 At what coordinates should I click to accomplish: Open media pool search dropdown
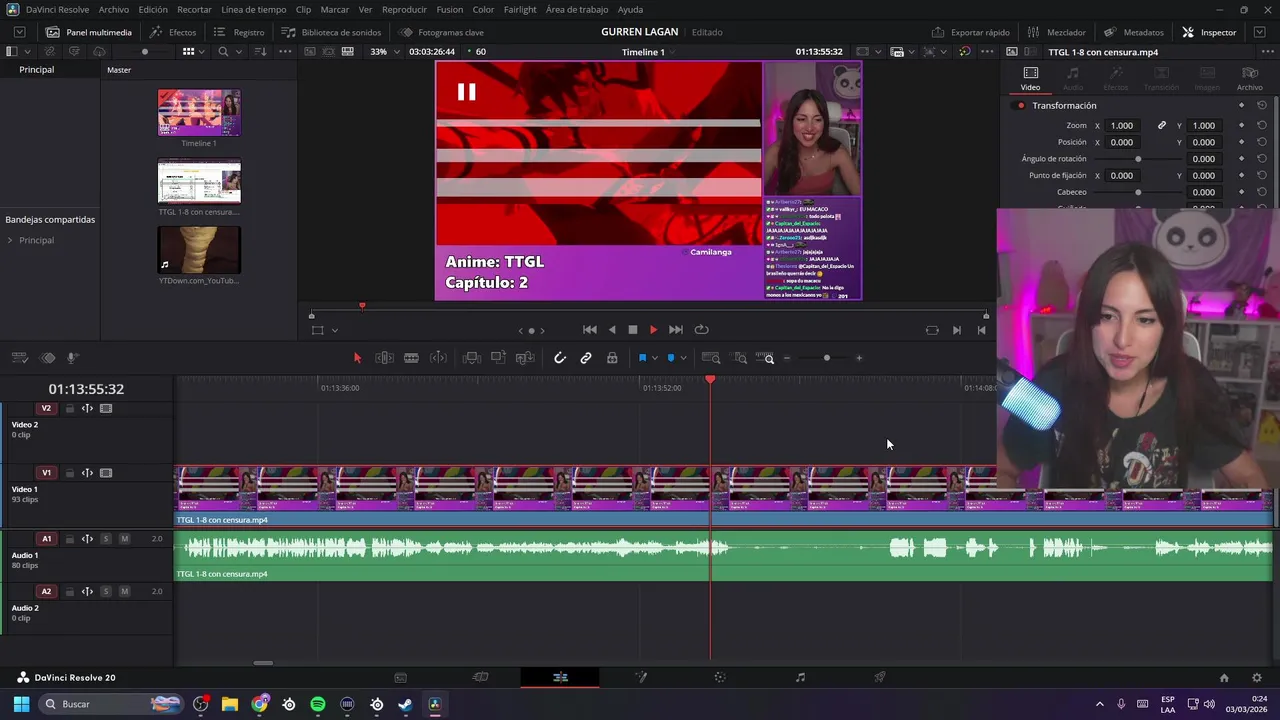tap(238, 51)
